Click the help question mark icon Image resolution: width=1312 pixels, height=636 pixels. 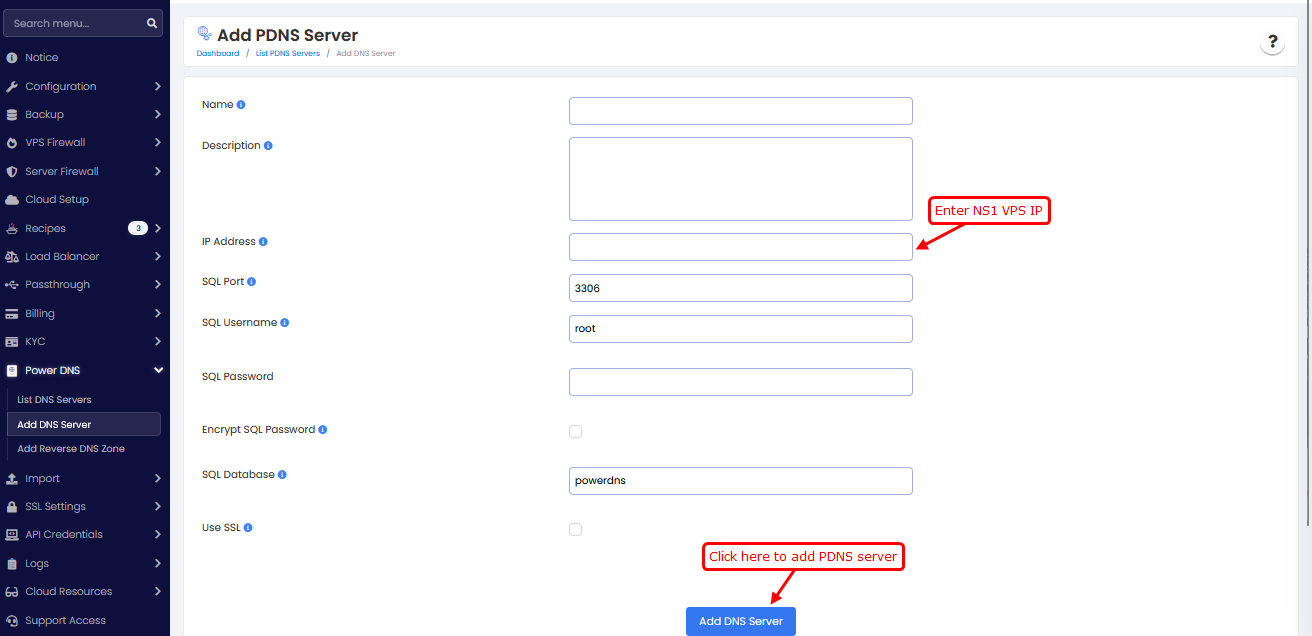click(1272, 42)
